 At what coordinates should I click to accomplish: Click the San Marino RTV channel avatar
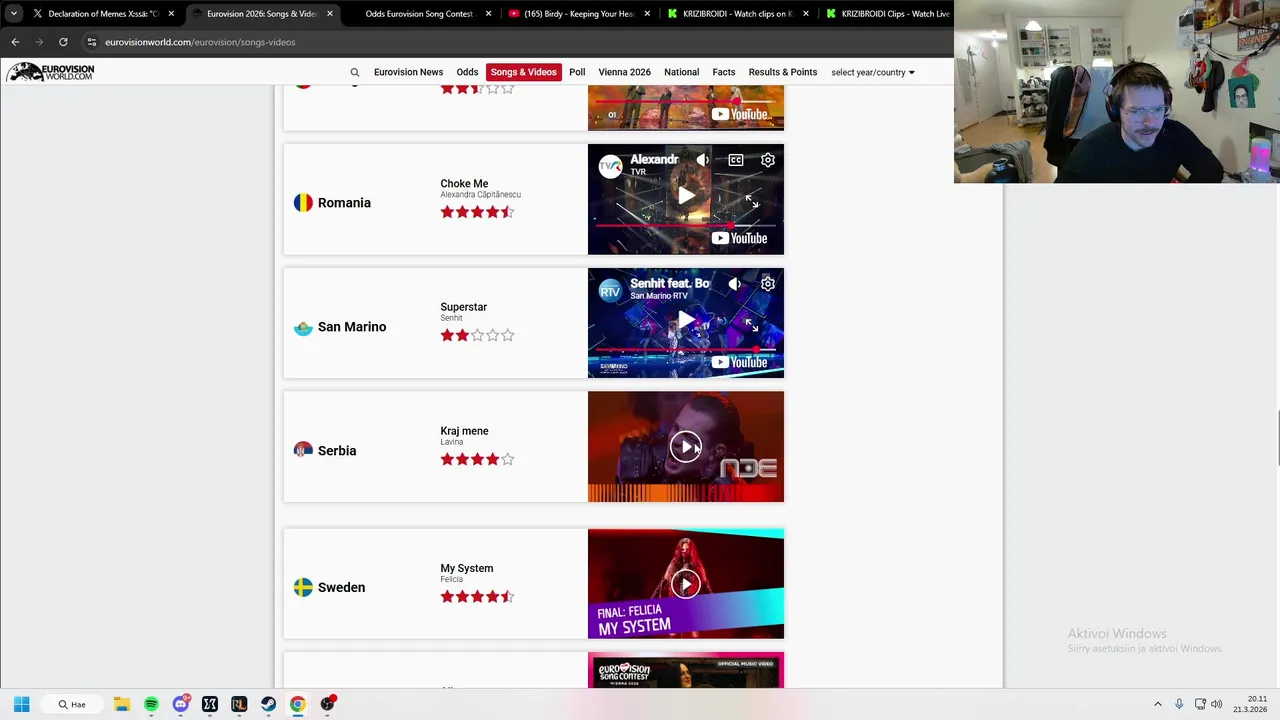click(x=610, y=290)
